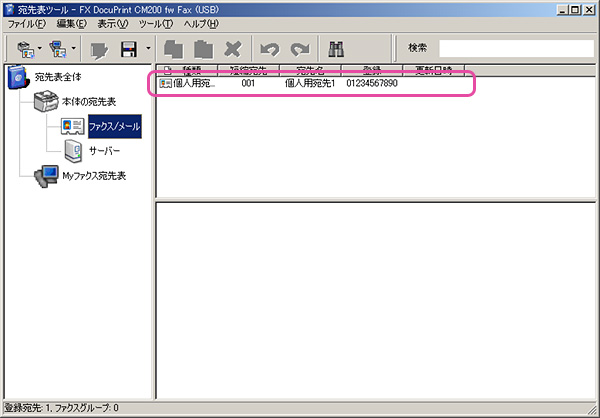Open the ファイル(F) menu
The image size is (600, 418).
27,22
